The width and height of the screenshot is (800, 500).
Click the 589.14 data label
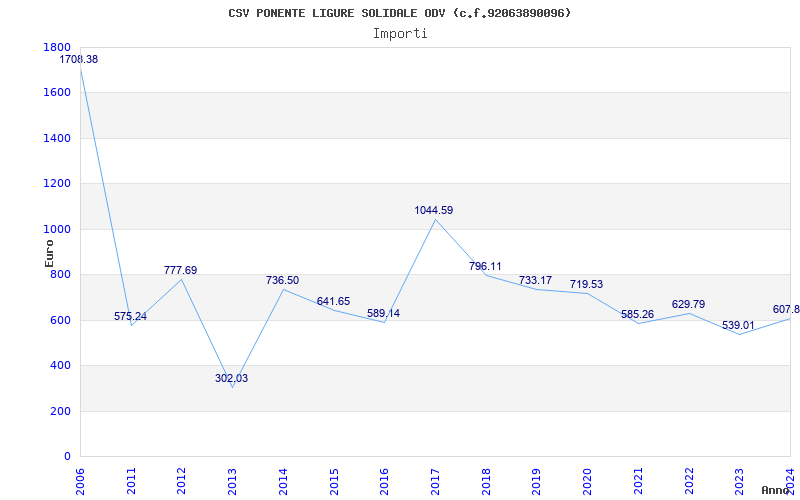(383, 314)
